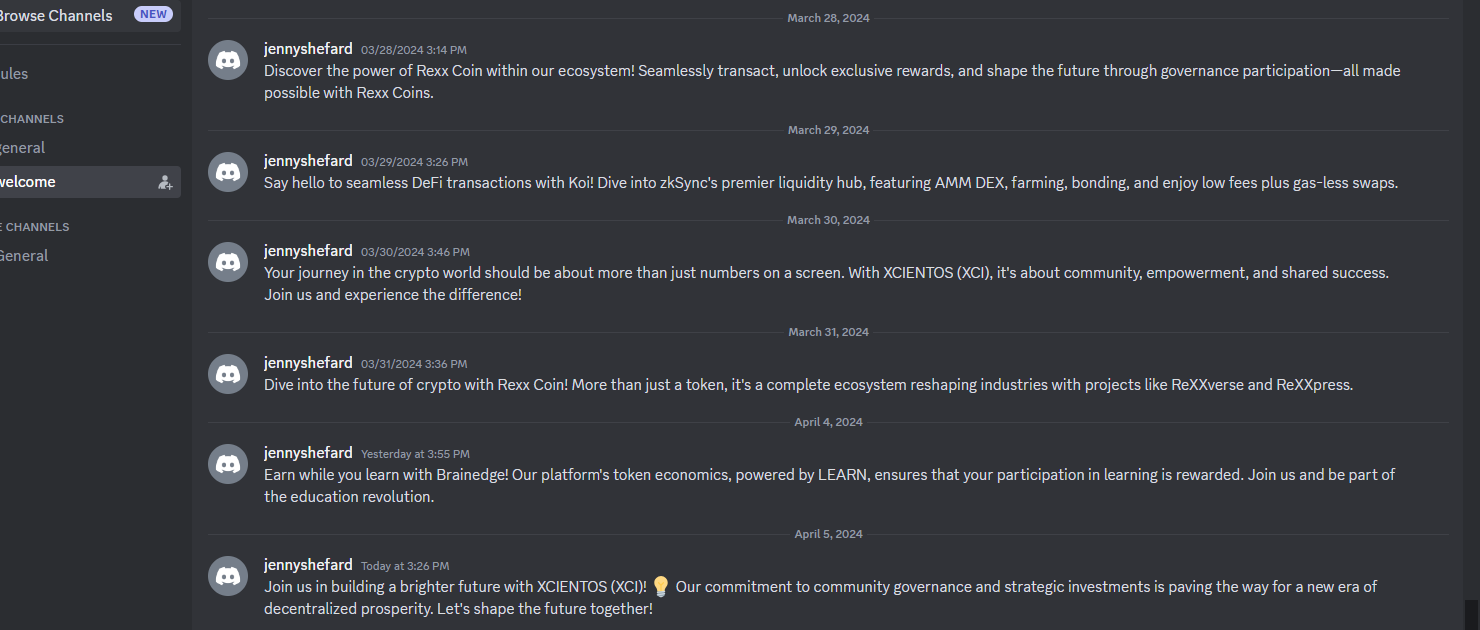Click the NEW badge beside Browse Channels
The height and width of the screenshot is (630, 1480).
point(153,15)
